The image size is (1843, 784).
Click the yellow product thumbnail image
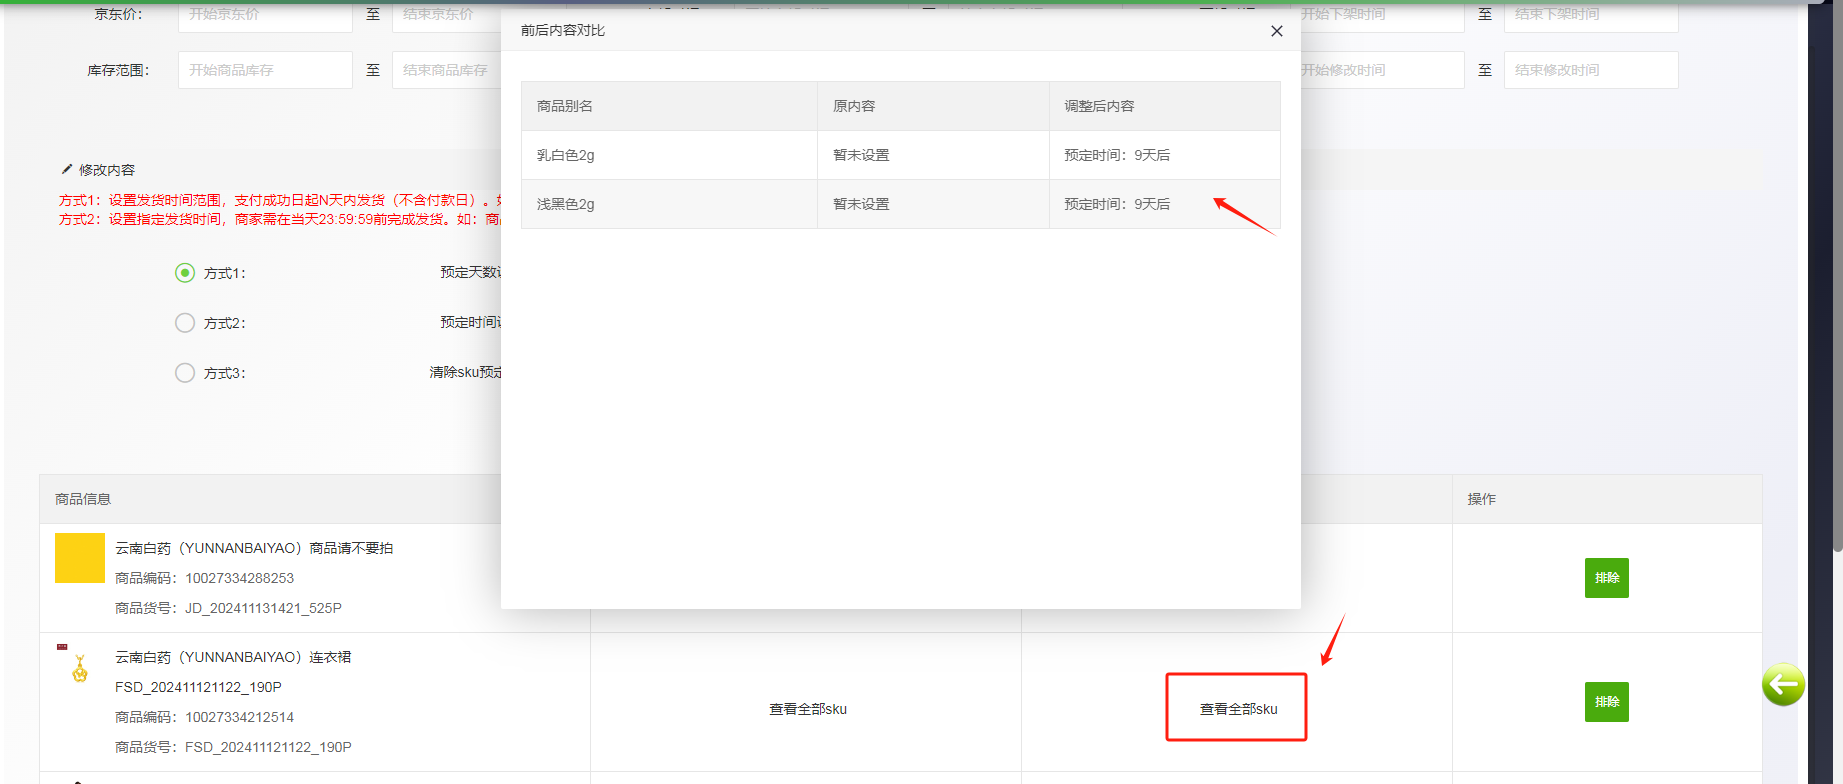pyautogui.click(x=80, y=558)
